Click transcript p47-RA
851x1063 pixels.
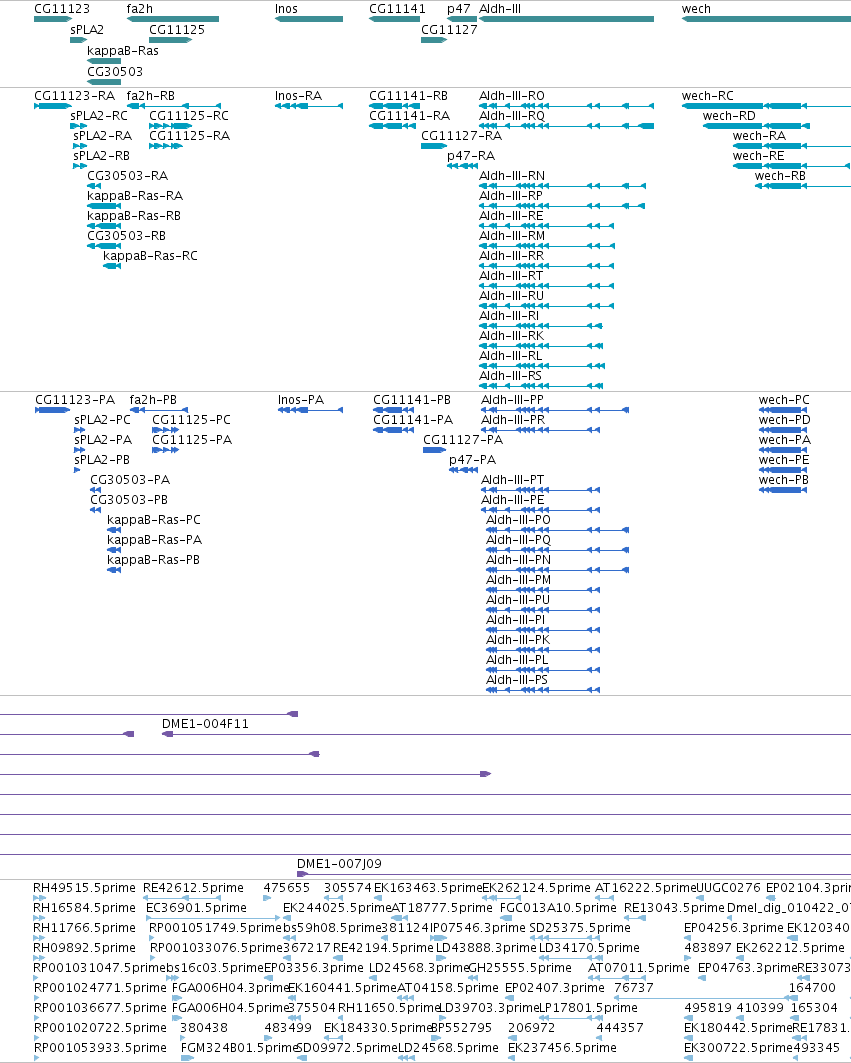click(x=462, y=166)
